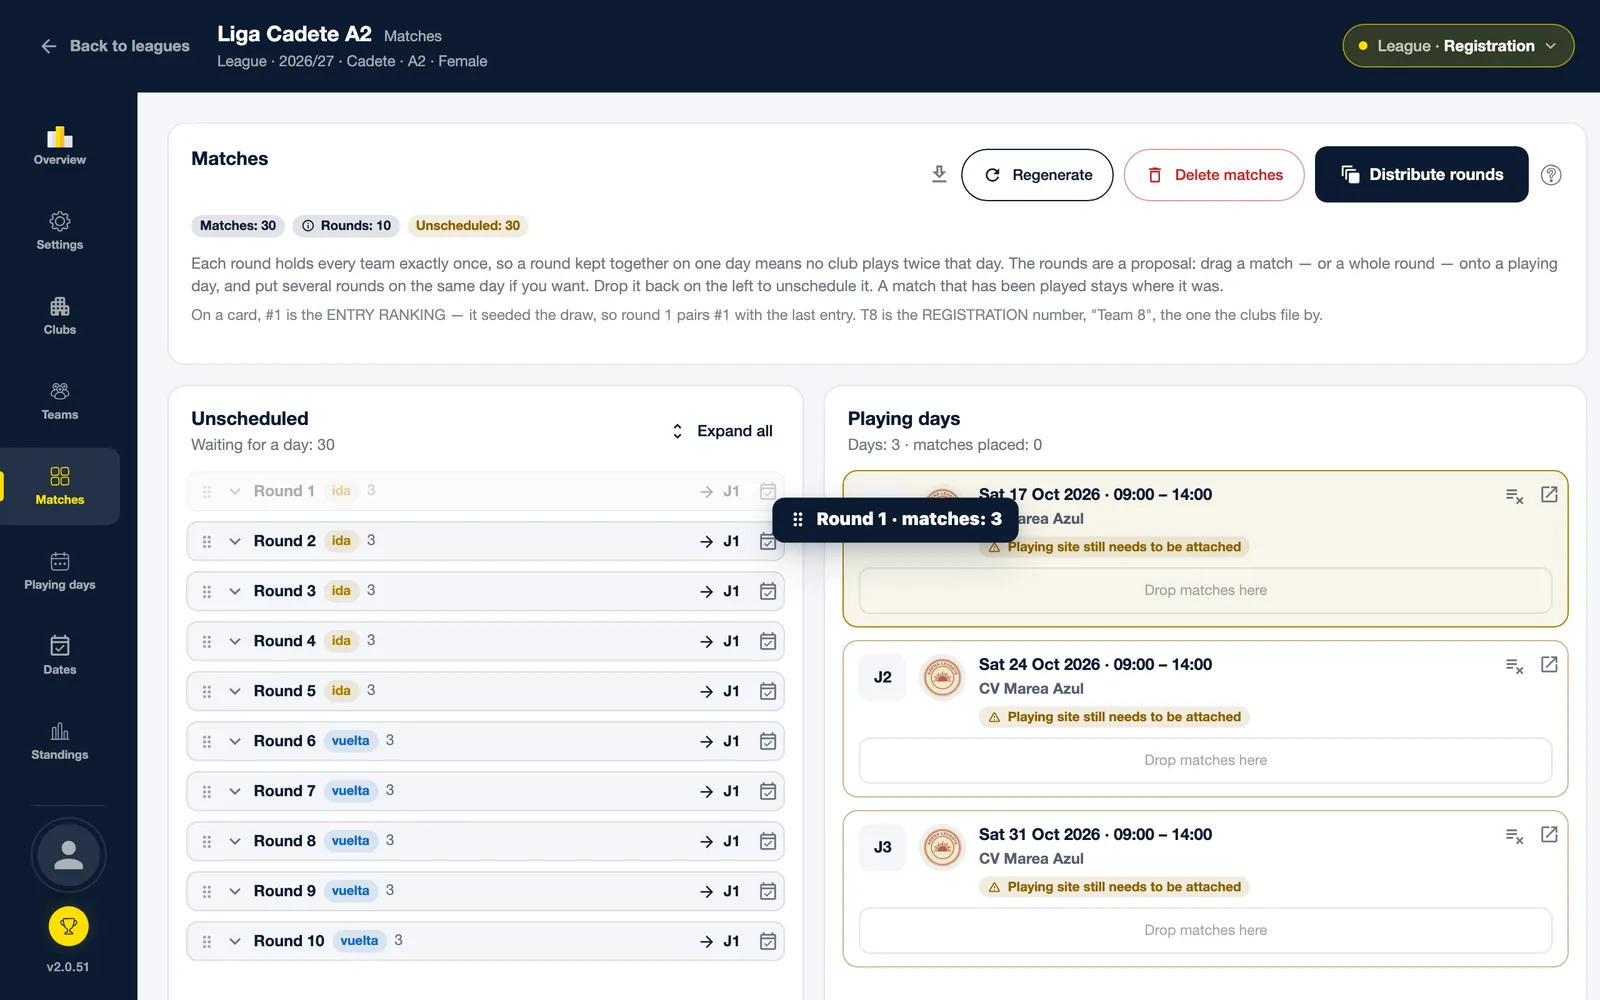This screenshot has height=1000, width=1600.
Task: Select the Matches sidebar tab
Action: point(60,486)
